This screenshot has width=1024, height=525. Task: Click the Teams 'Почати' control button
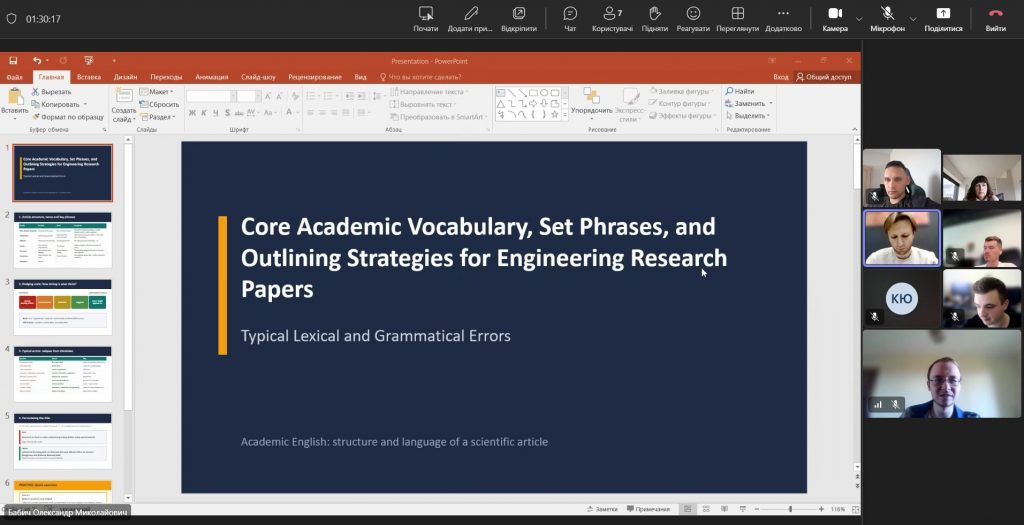pos(426,19)
